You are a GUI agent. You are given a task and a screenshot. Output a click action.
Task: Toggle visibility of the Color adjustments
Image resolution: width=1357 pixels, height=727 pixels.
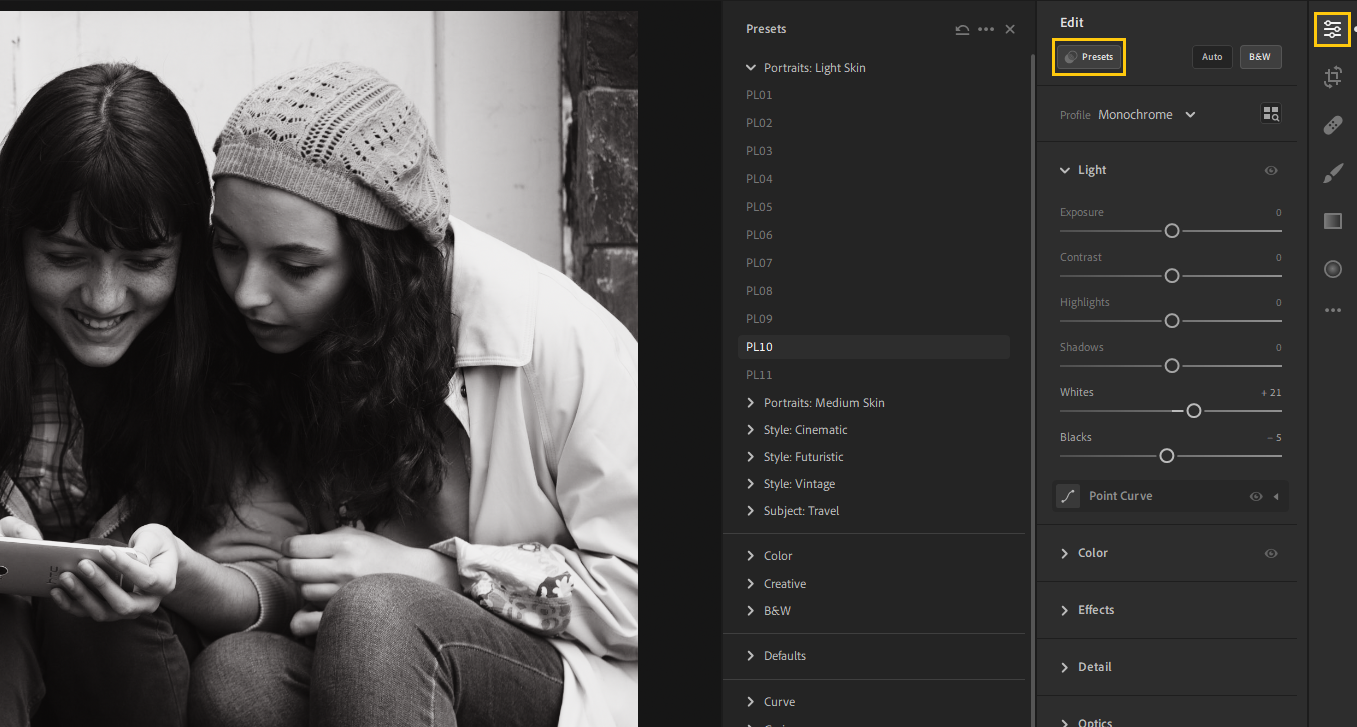[1271, 553]
